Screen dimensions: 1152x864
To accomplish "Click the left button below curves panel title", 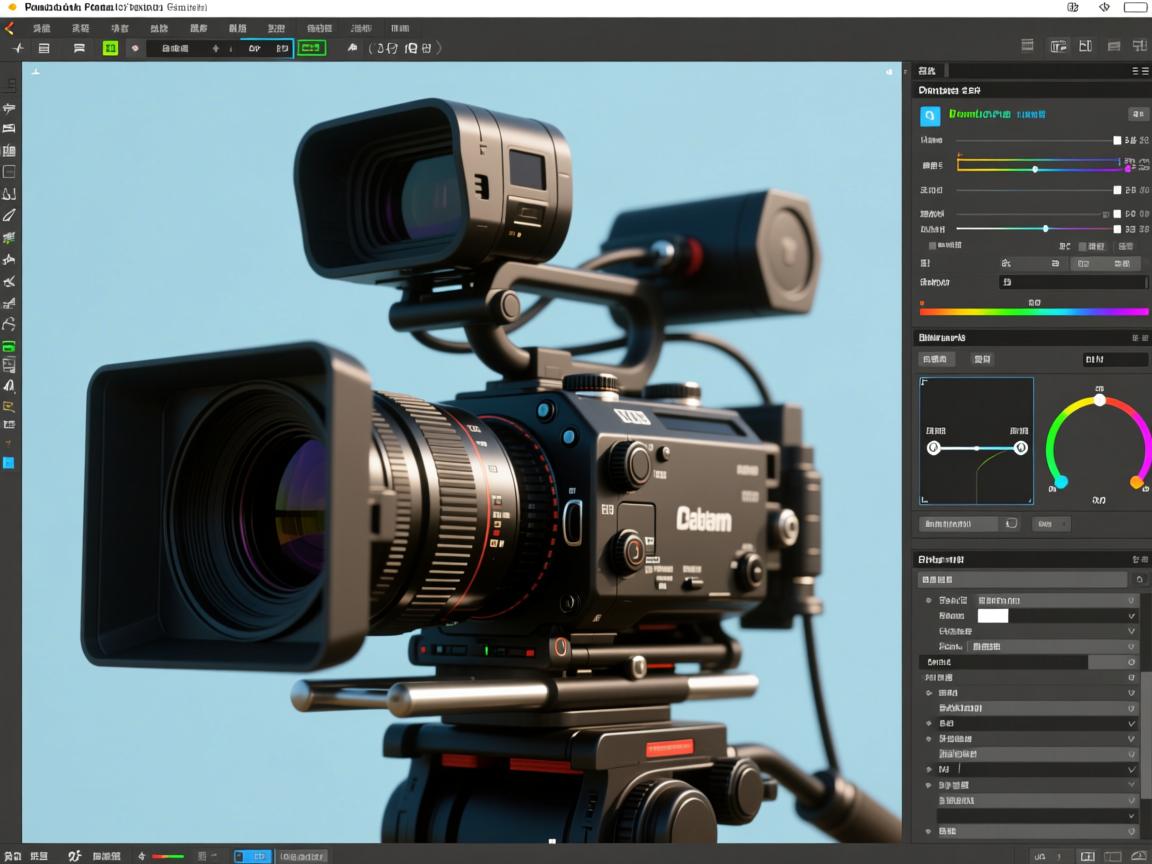I will click(x=936, y=359).
